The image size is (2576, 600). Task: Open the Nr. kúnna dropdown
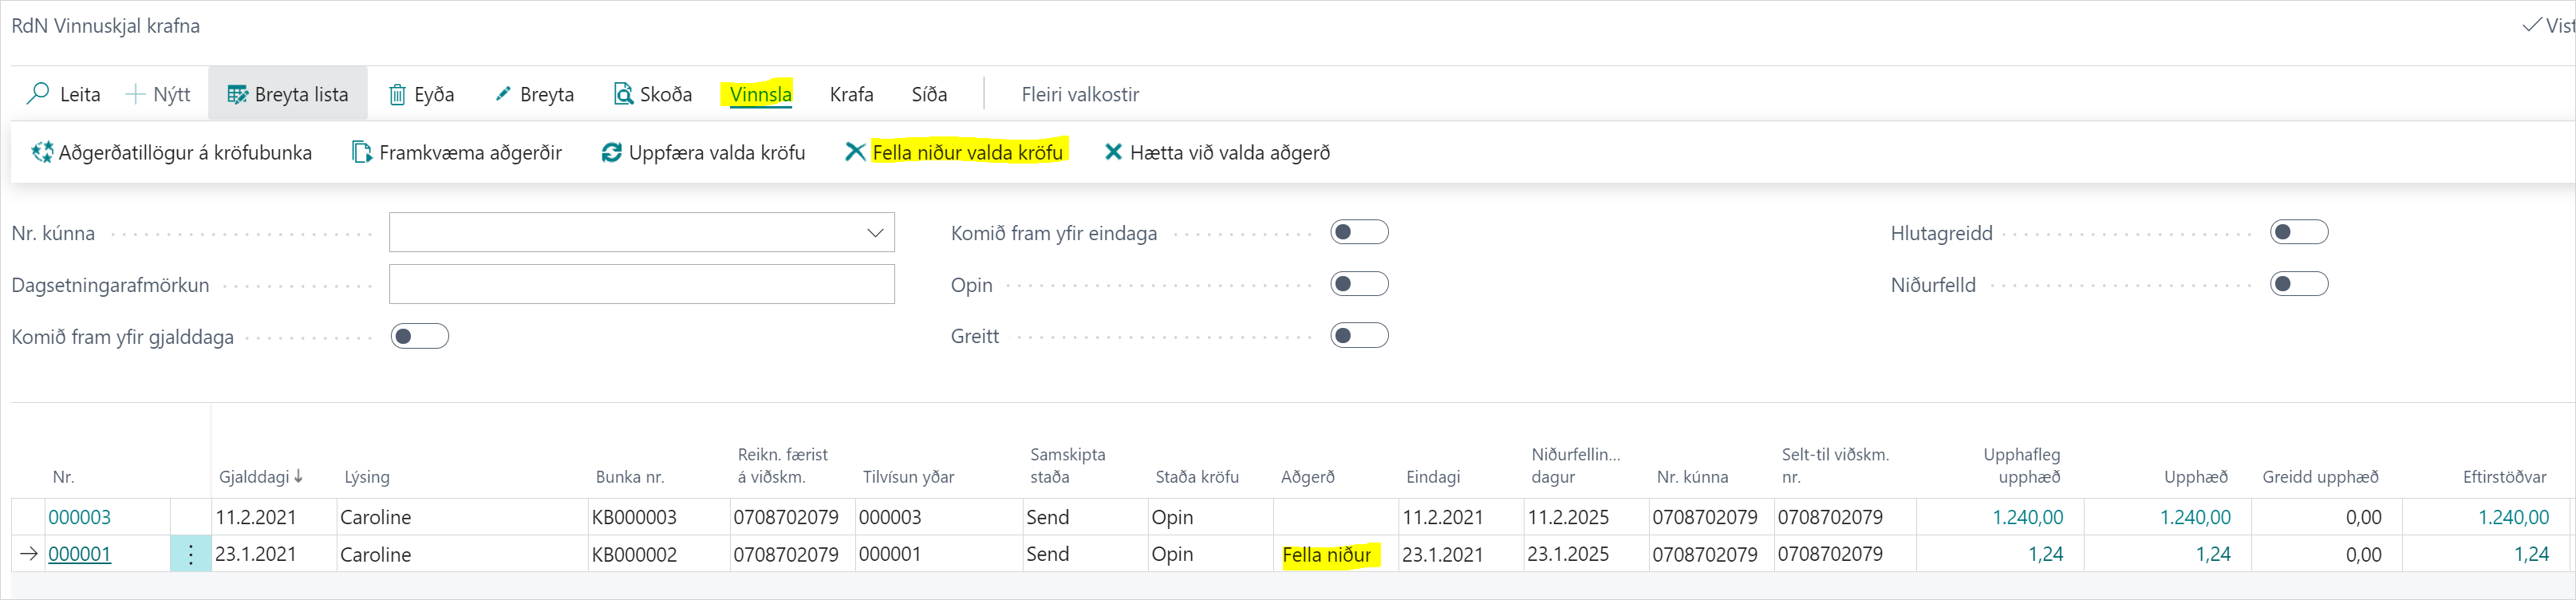[875, 231]
